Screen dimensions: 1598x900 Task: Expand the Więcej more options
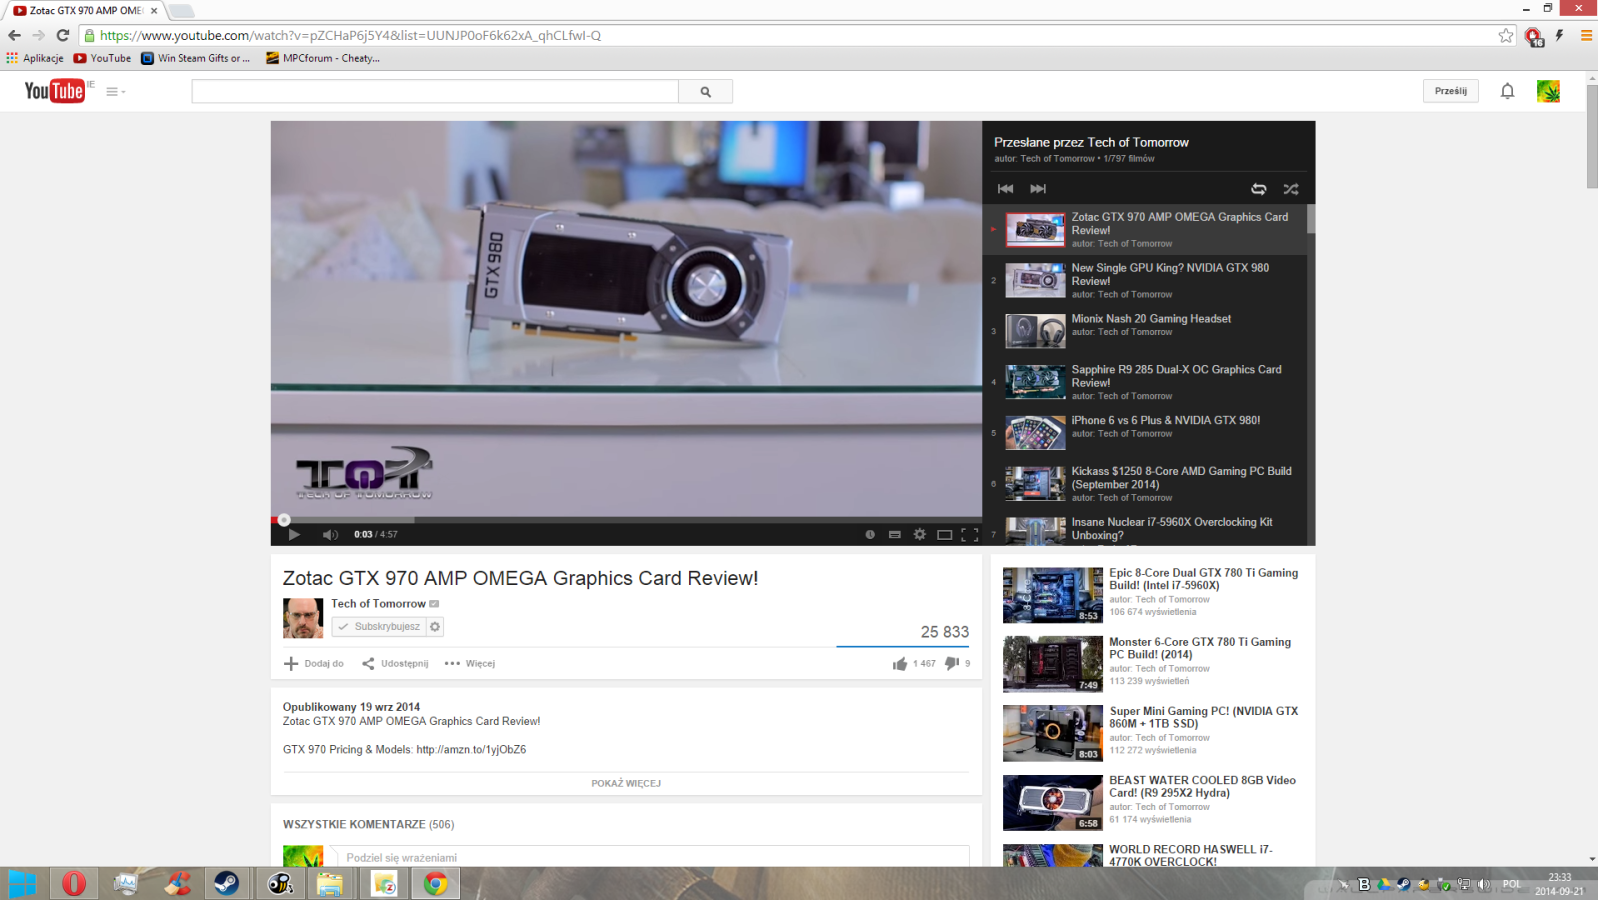coord(470,664)
